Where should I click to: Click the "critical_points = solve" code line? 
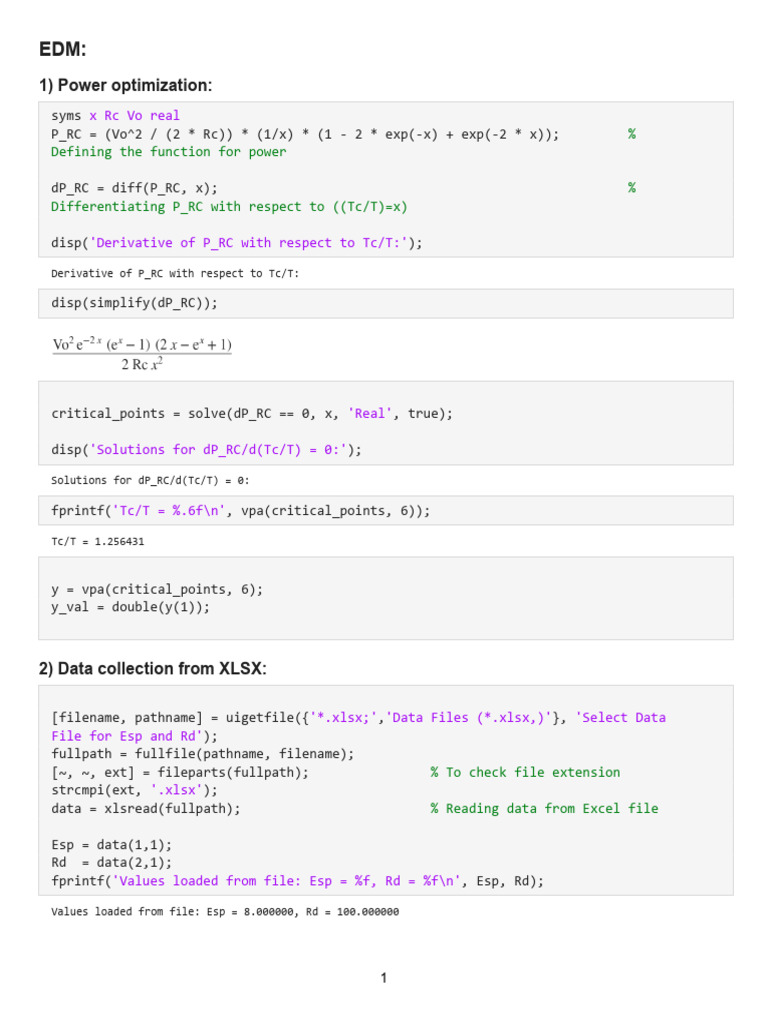pos(251,413)
